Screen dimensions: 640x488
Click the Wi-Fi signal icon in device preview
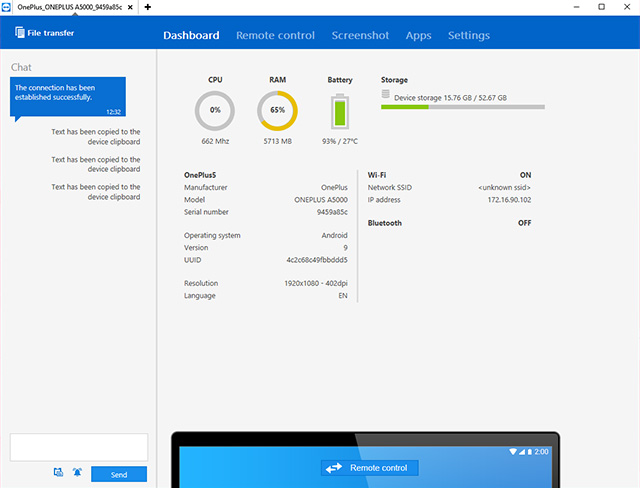coord(513,452)
